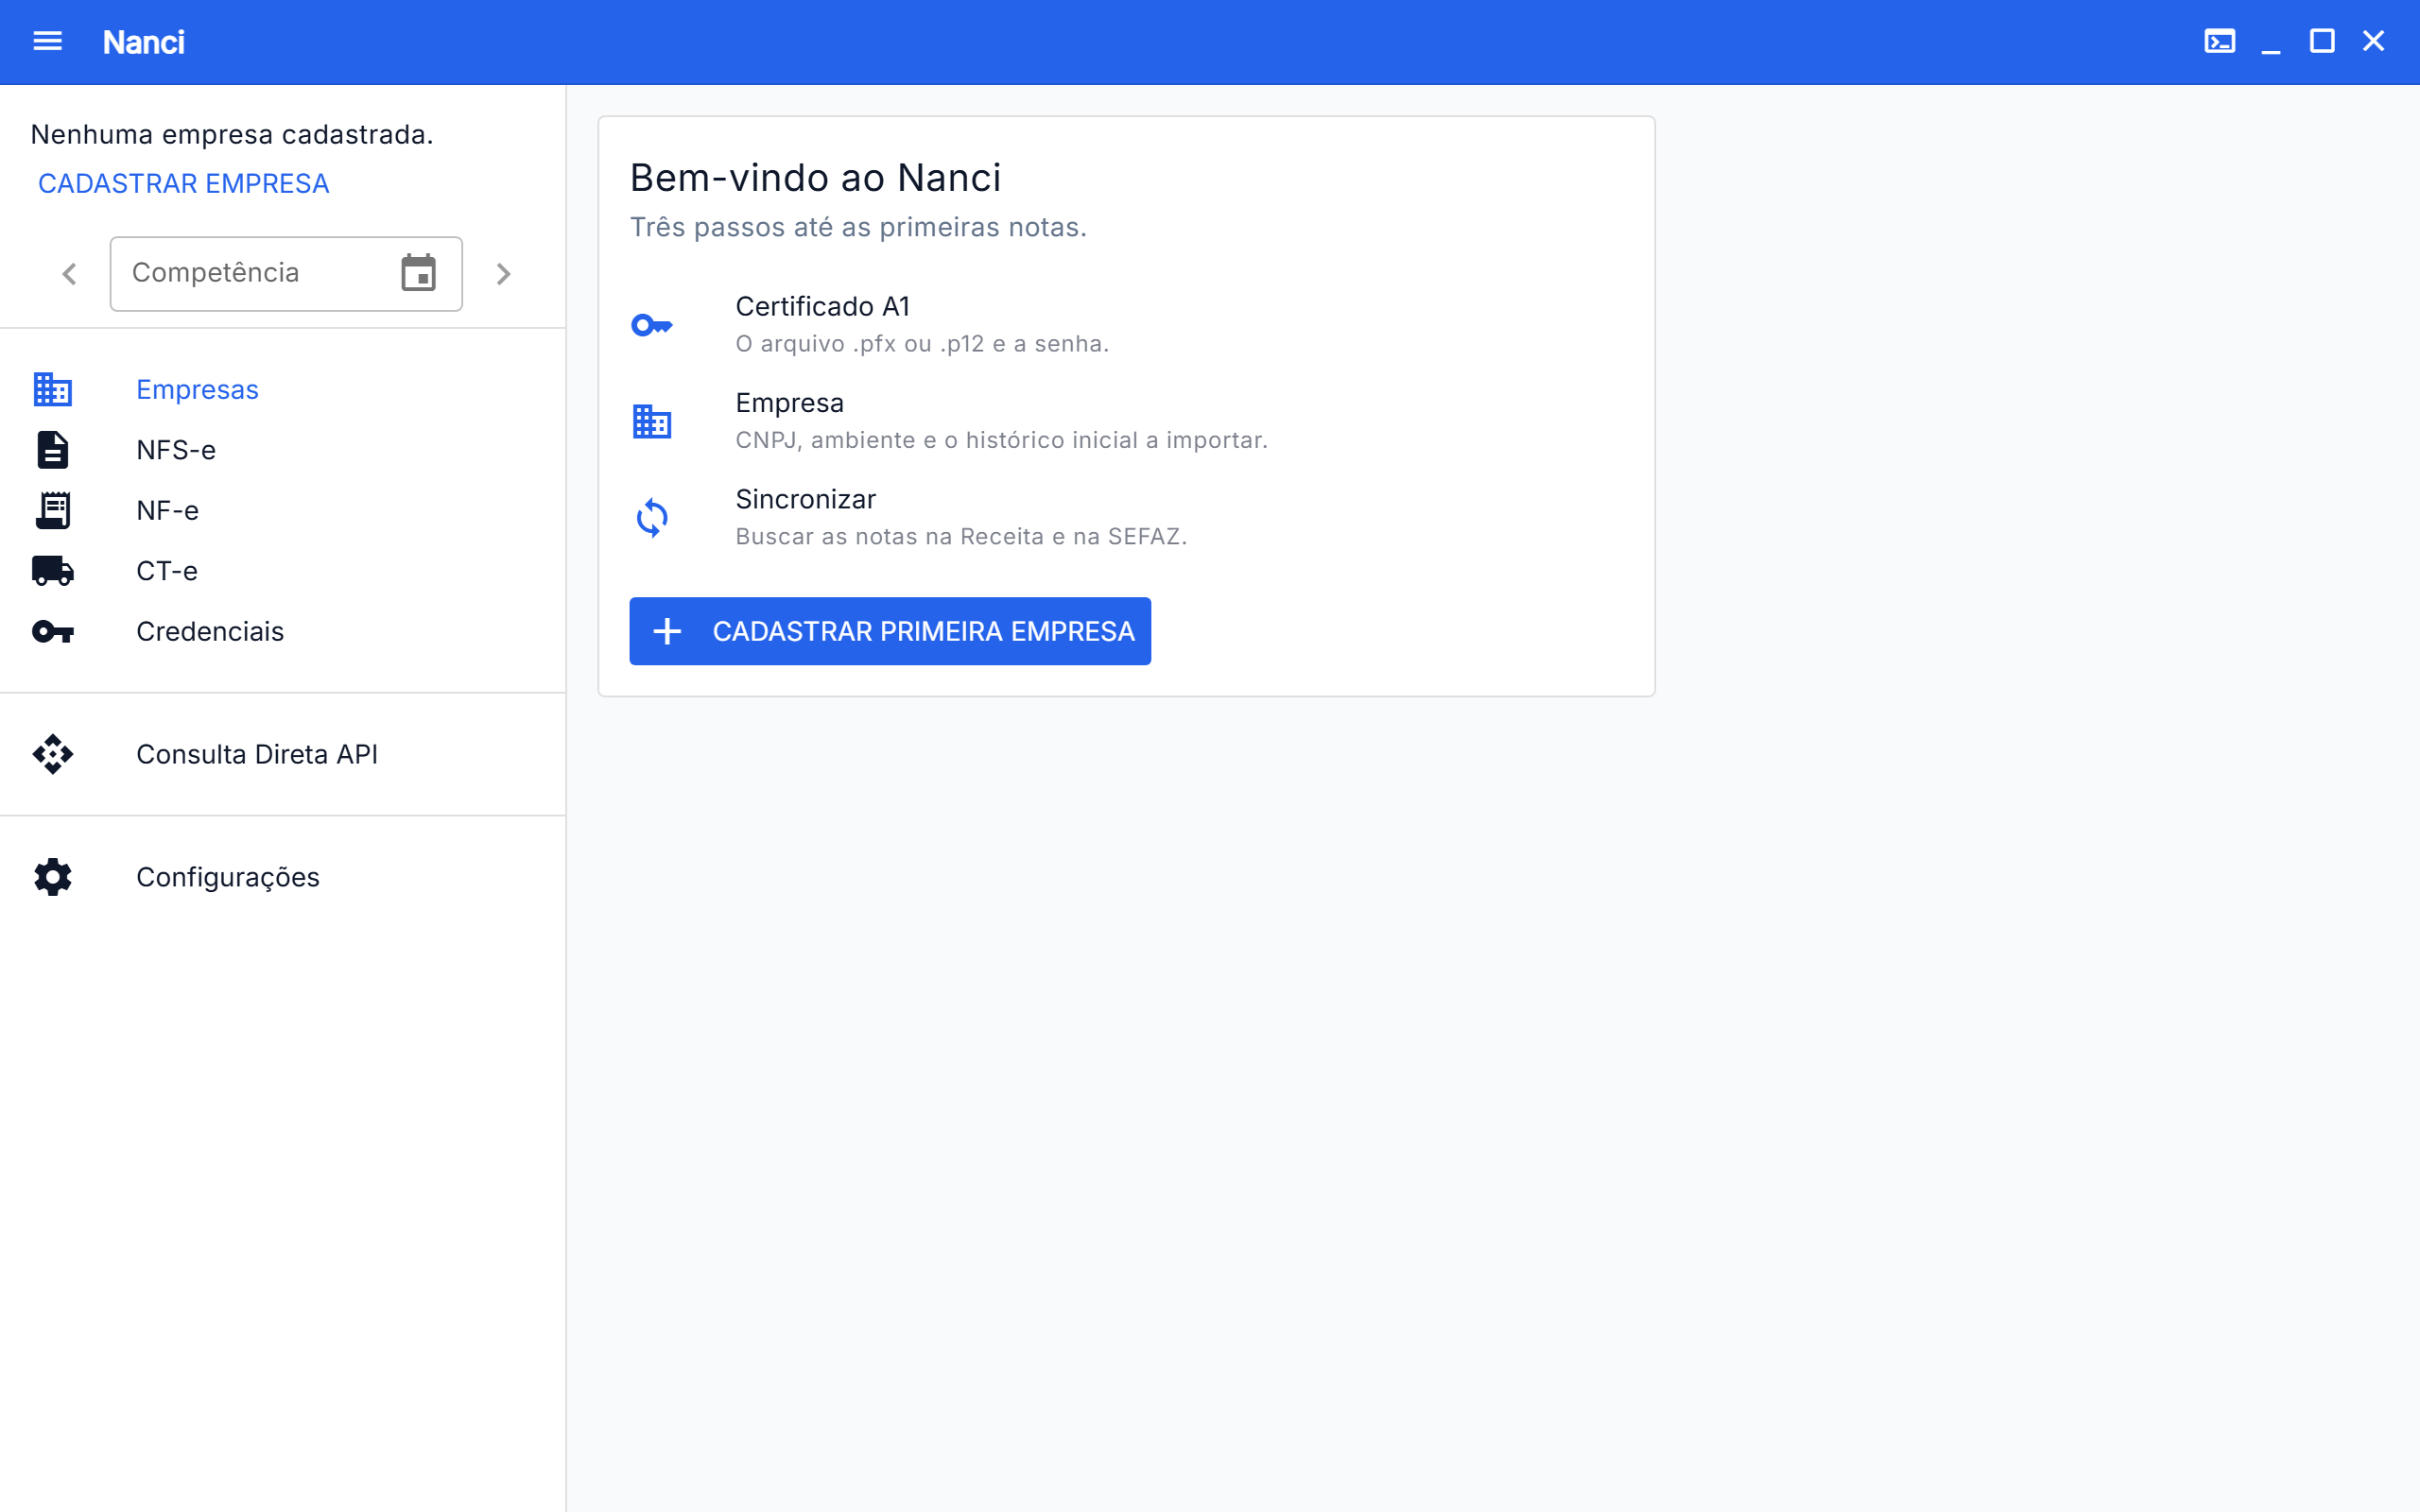Select Empresas in the sidebar menu
The image size is (2420, 1512).
coord(282,389)
